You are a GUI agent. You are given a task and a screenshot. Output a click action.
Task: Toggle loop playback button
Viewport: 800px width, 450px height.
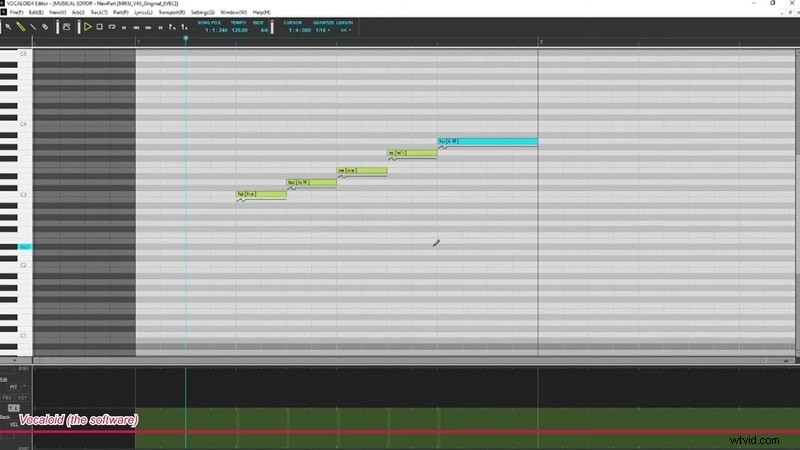pyautogui.click(x=112, y=27)
